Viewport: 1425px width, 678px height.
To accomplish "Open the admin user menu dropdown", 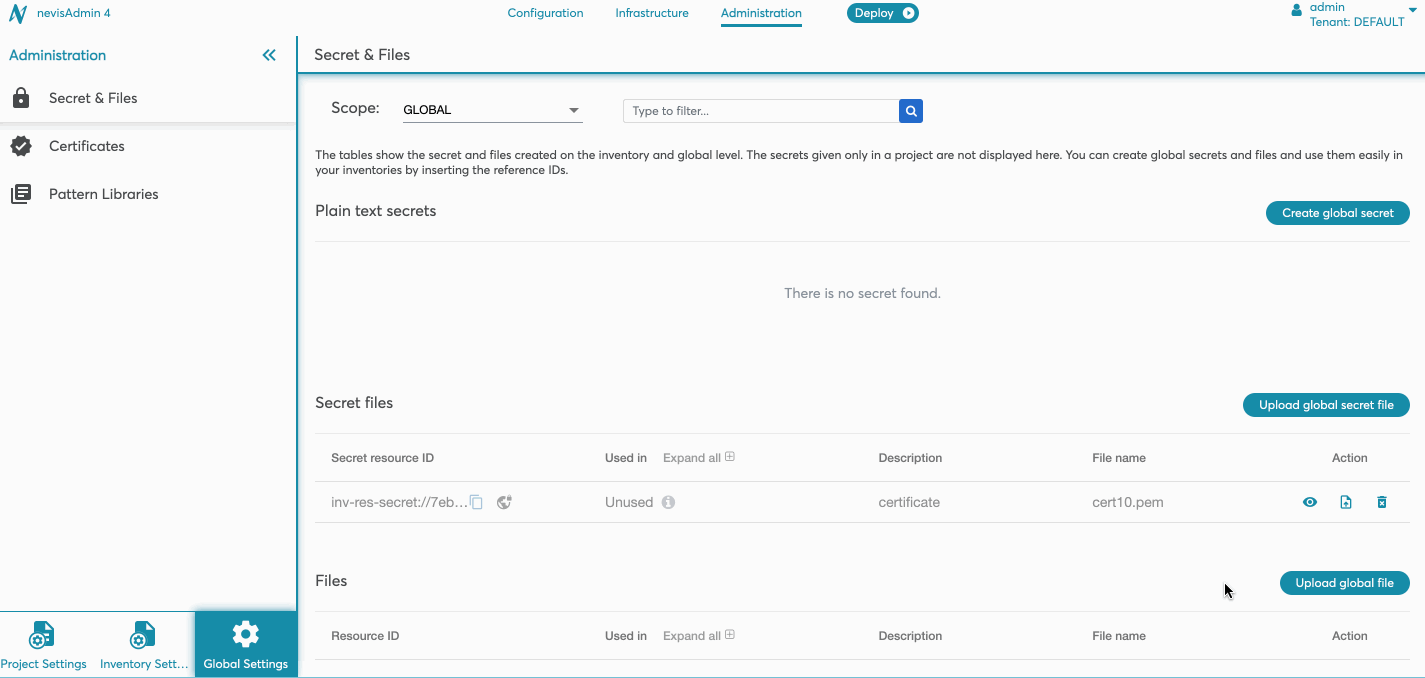I will (1412, 10).
